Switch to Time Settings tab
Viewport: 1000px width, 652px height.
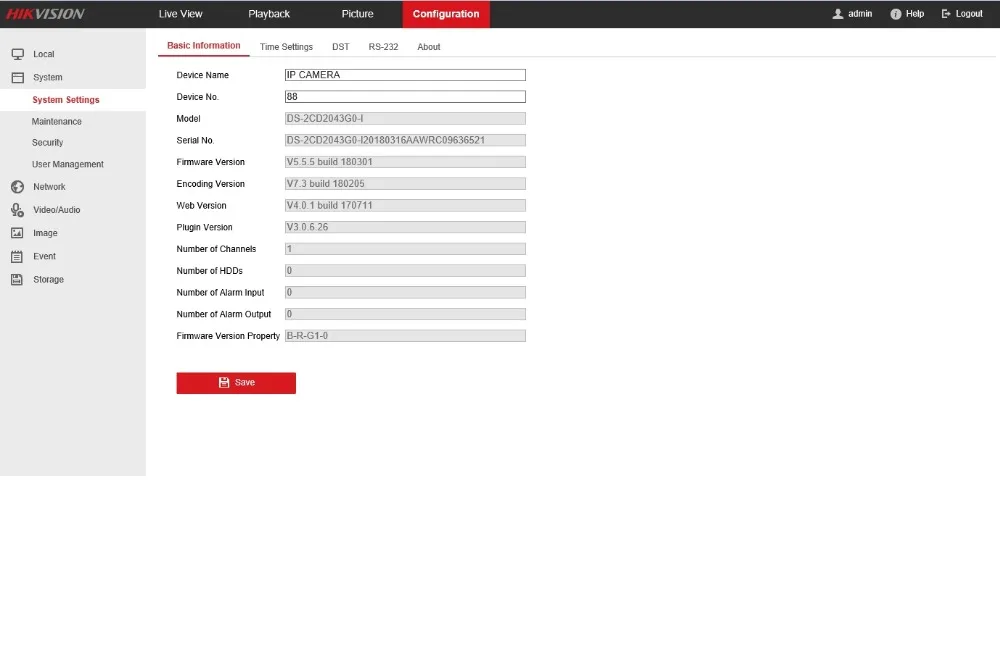click(x=286, y=47)
